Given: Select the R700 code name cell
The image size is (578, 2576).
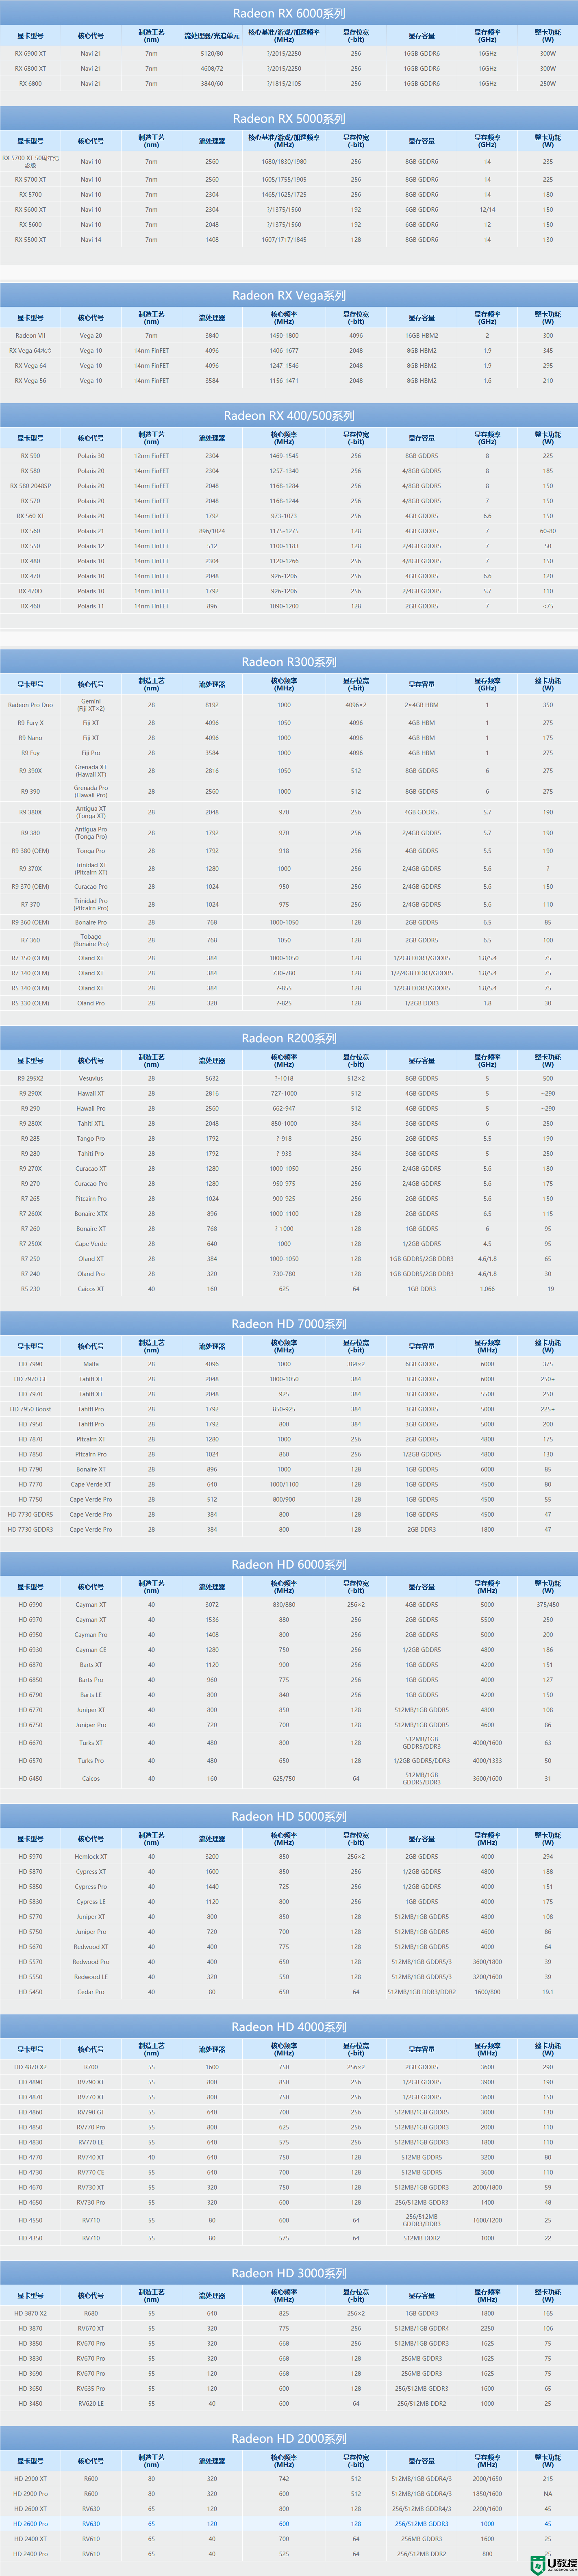Looking at the screenshot, I should tap(91, 2067).
